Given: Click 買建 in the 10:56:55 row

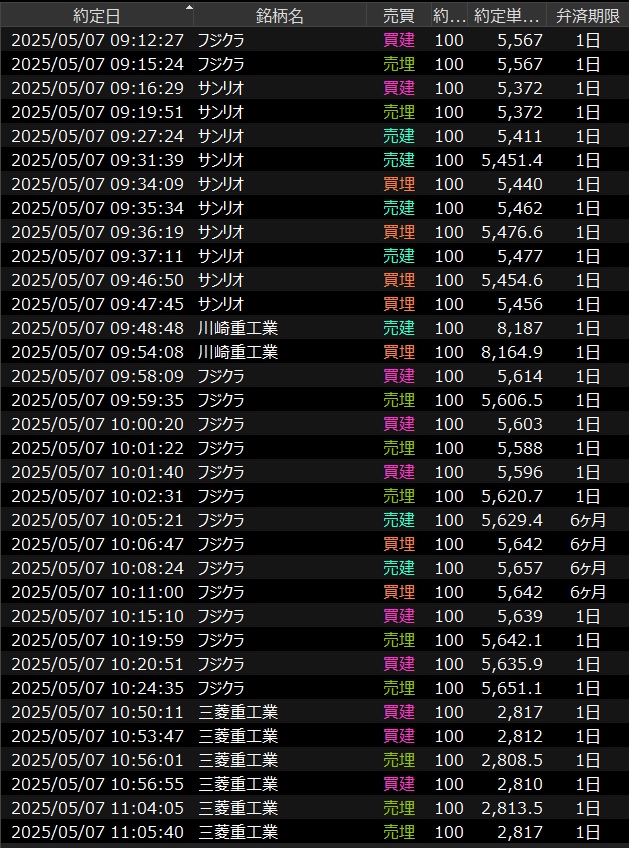Looking at the screenshot, I should [399, 783].
